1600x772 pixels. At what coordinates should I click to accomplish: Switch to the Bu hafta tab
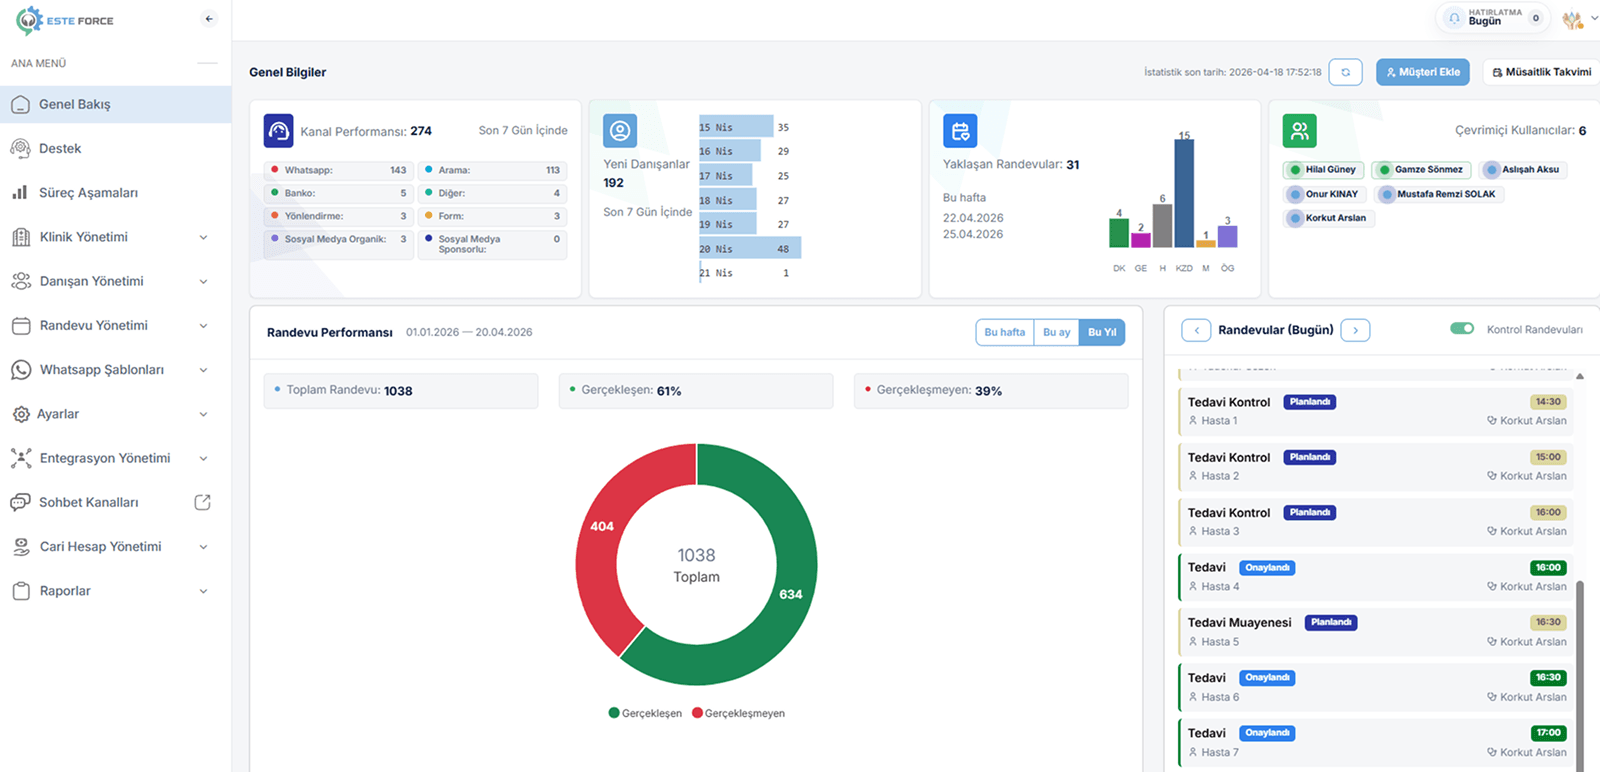coord(1004,332)
